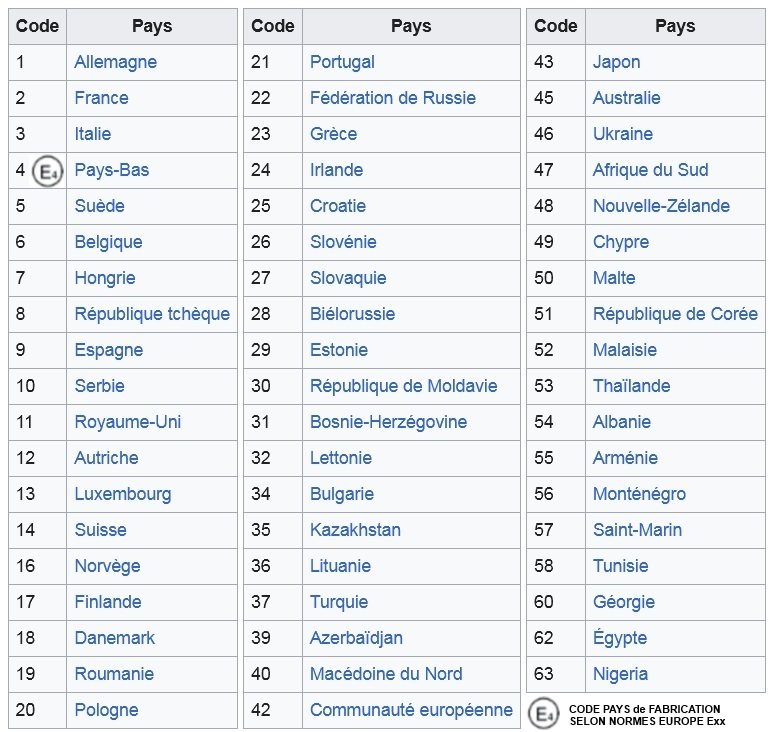Viewport: 775px width, 732px height.
Task: Open the Allemagne country link
Action: (116, 62)
